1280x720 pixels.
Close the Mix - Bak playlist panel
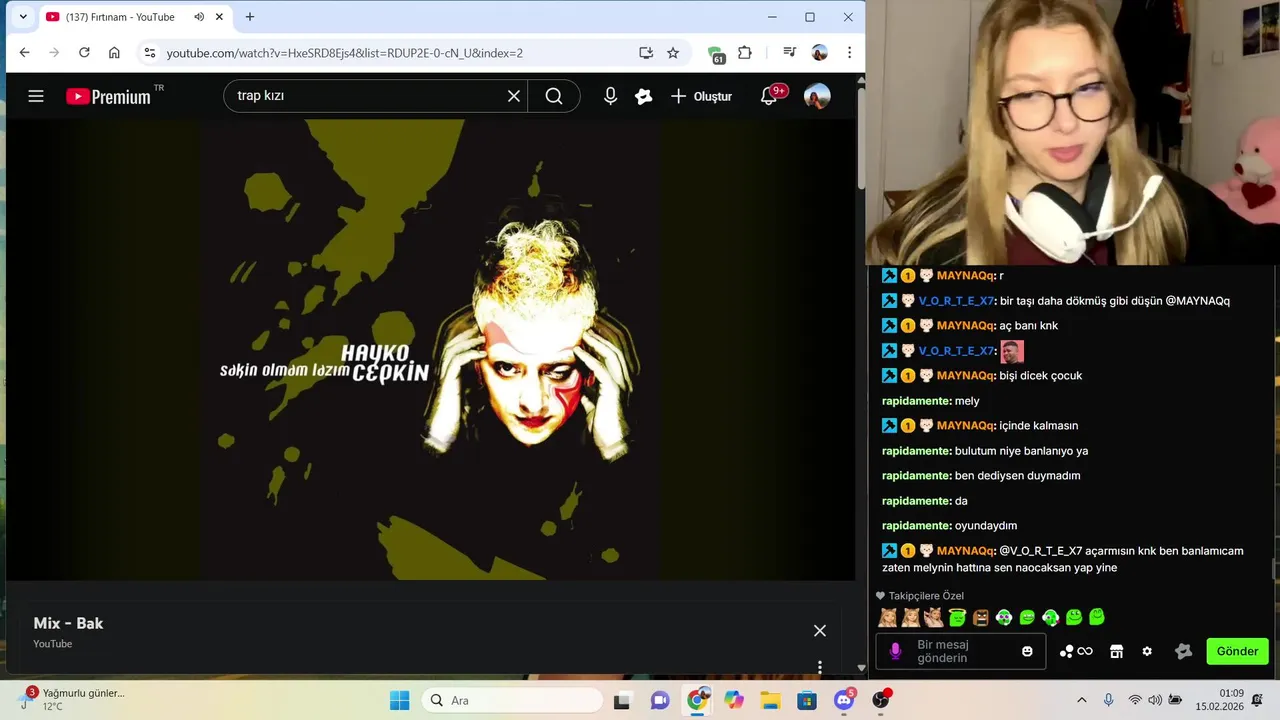[x=820, y=630]
